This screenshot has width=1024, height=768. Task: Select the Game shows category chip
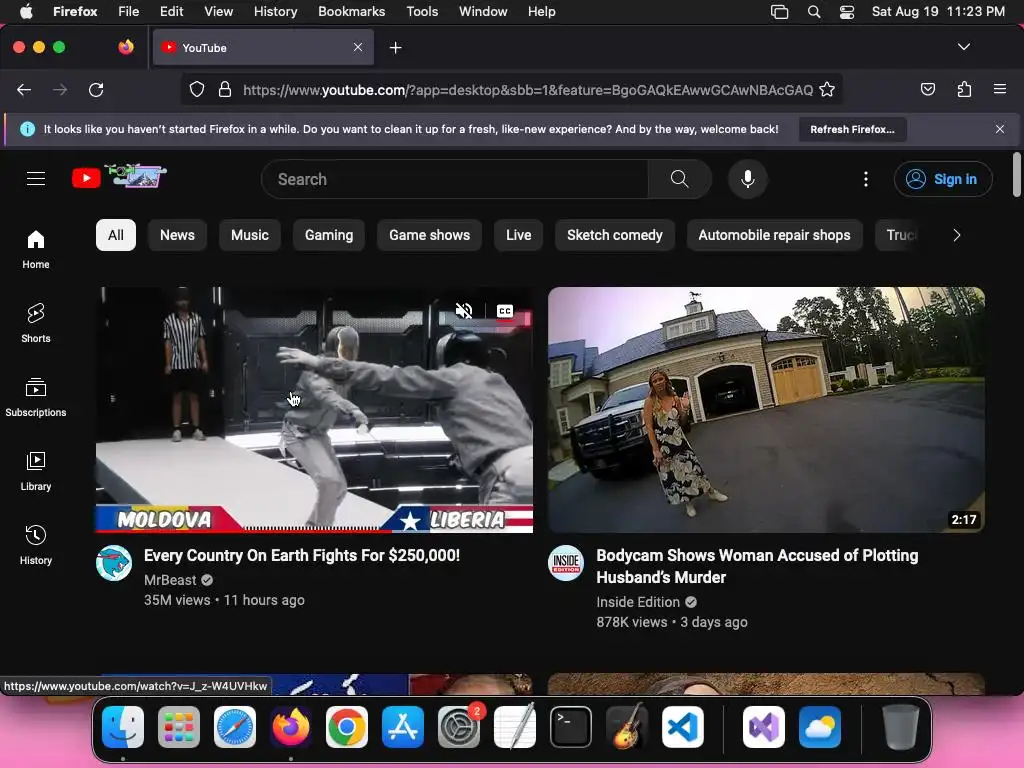click(429, 235)
